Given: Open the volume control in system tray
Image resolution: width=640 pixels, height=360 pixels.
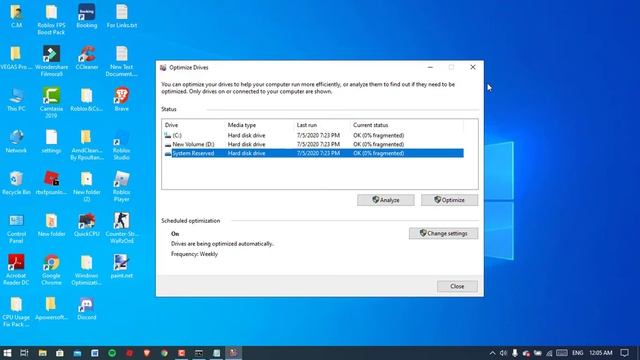Looking at the screenshot, I should coord(504,353).
